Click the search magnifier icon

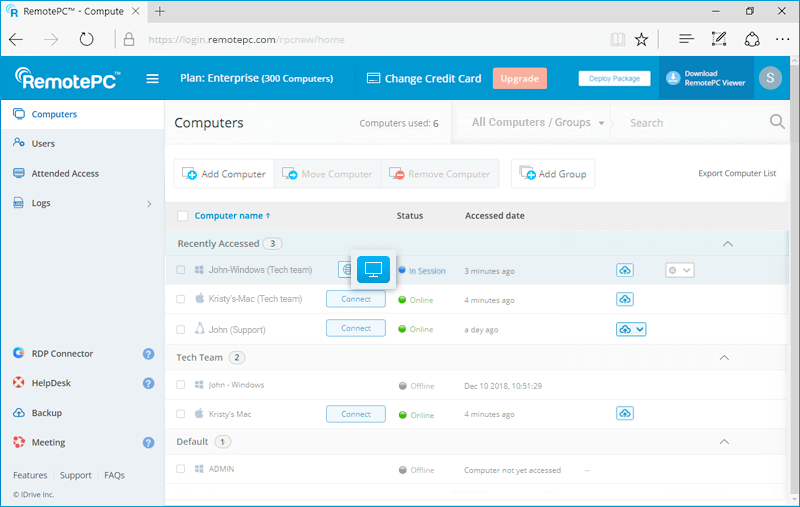(x=777, y=122)
